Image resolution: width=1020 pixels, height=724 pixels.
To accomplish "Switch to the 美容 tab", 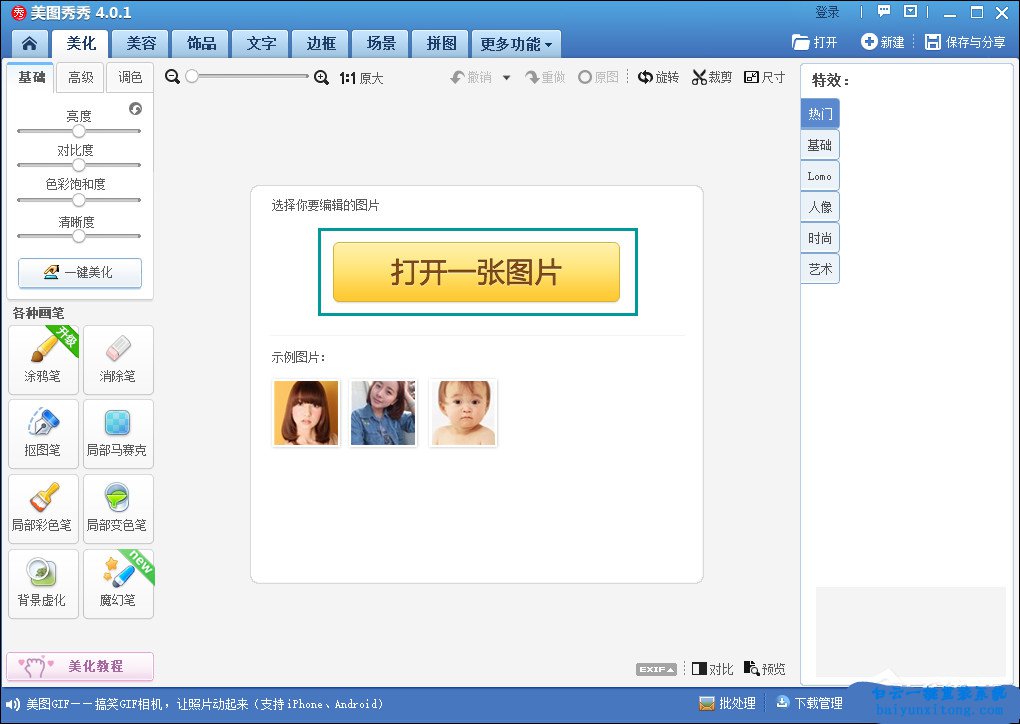I will pyautogui.click(x=140, y=44).
